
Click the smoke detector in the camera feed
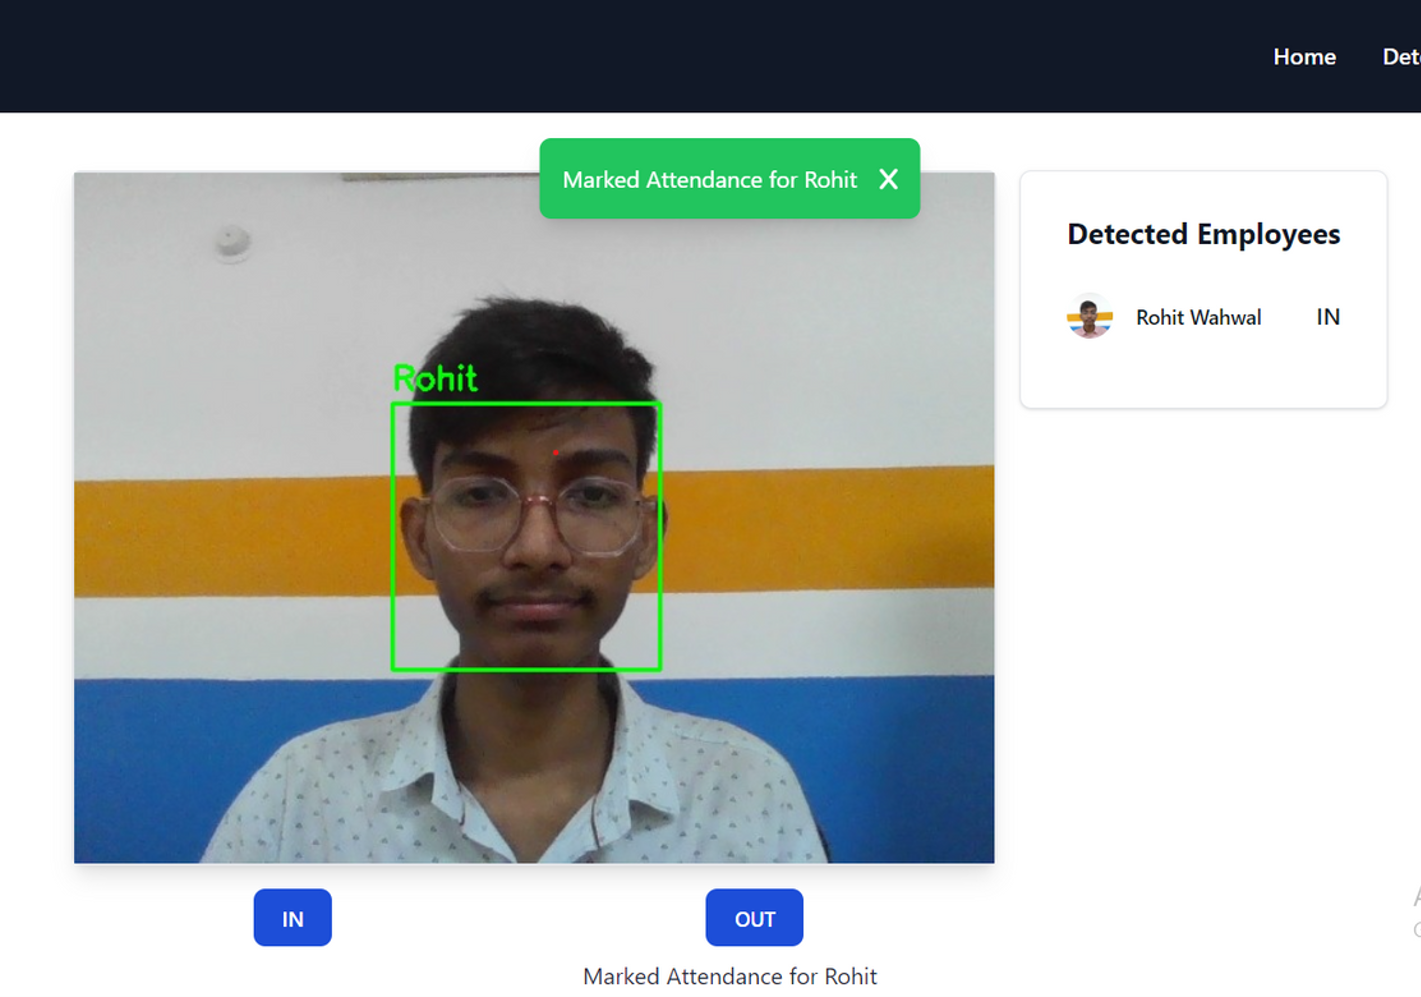(233, 241)
